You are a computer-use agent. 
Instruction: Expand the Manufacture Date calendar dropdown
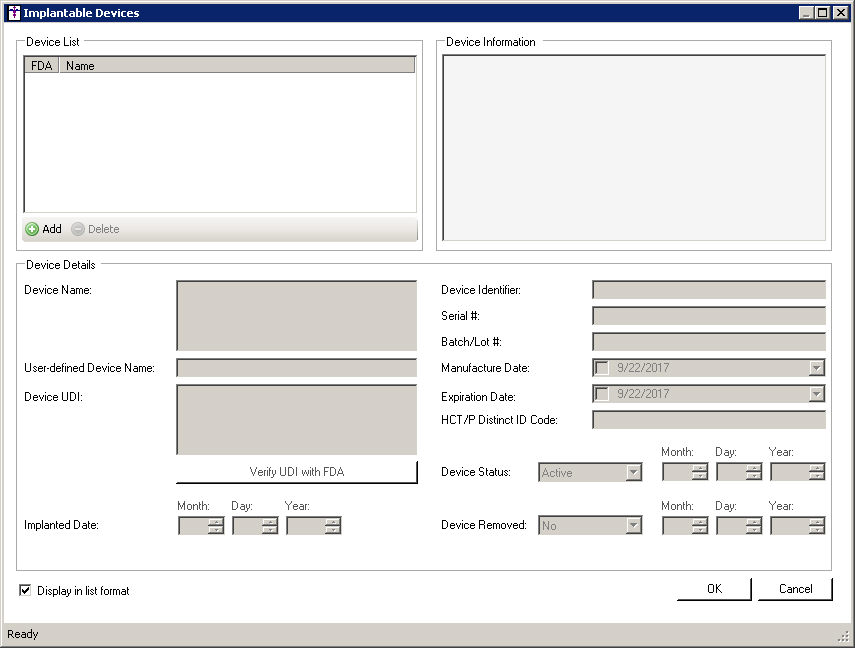(x=816, y=367)
